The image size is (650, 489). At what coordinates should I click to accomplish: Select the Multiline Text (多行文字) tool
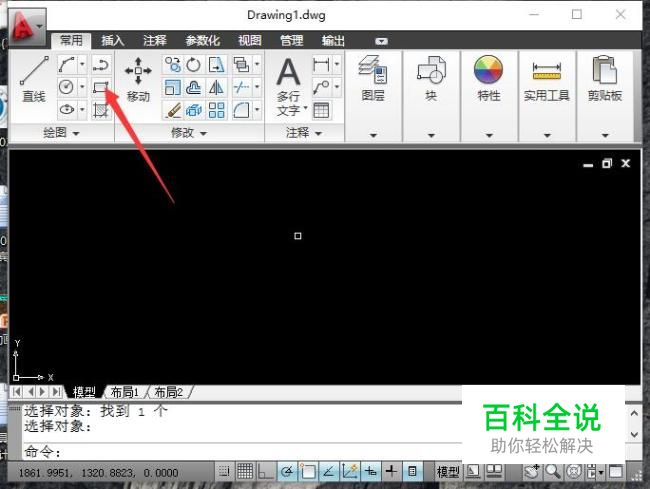(289, 86)
